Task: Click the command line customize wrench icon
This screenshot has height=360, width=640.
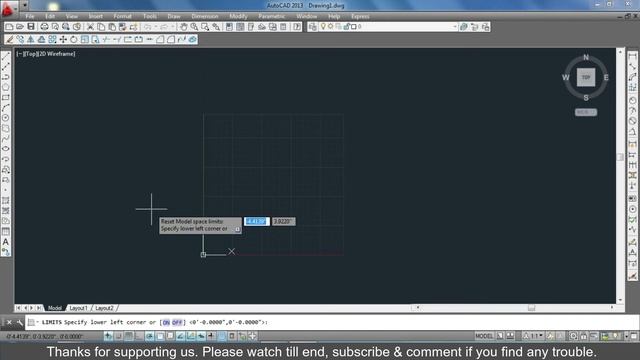Action: point(20,322)
